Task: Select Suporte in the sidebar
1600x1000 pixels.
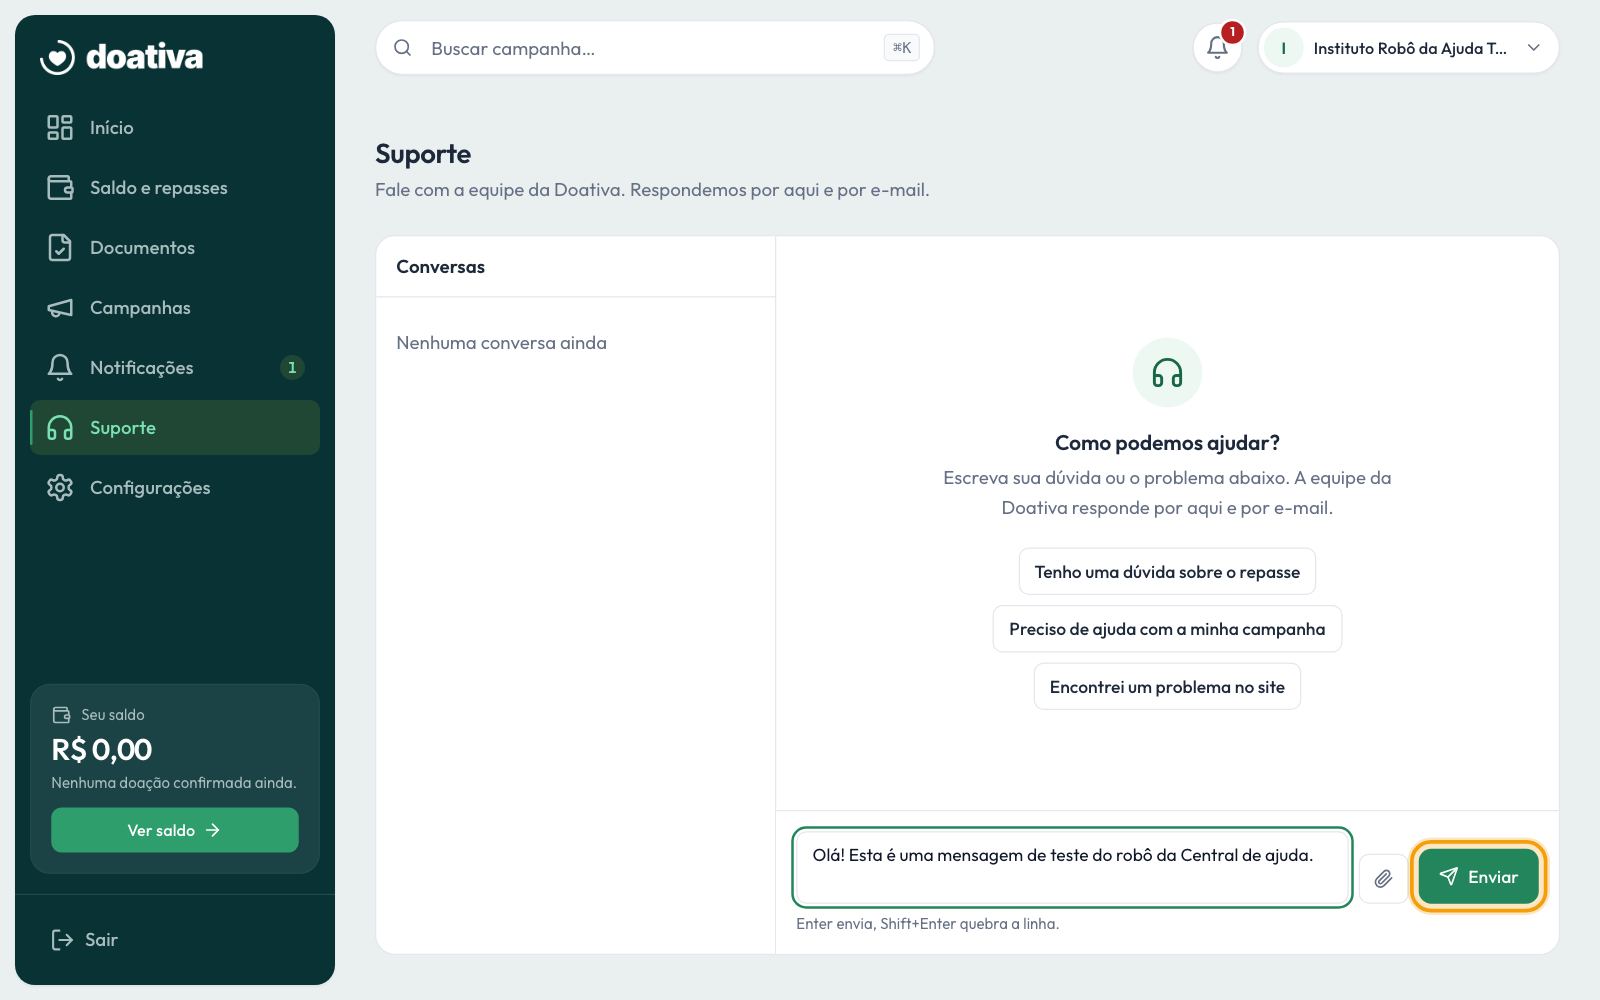Action: (175, 428)
